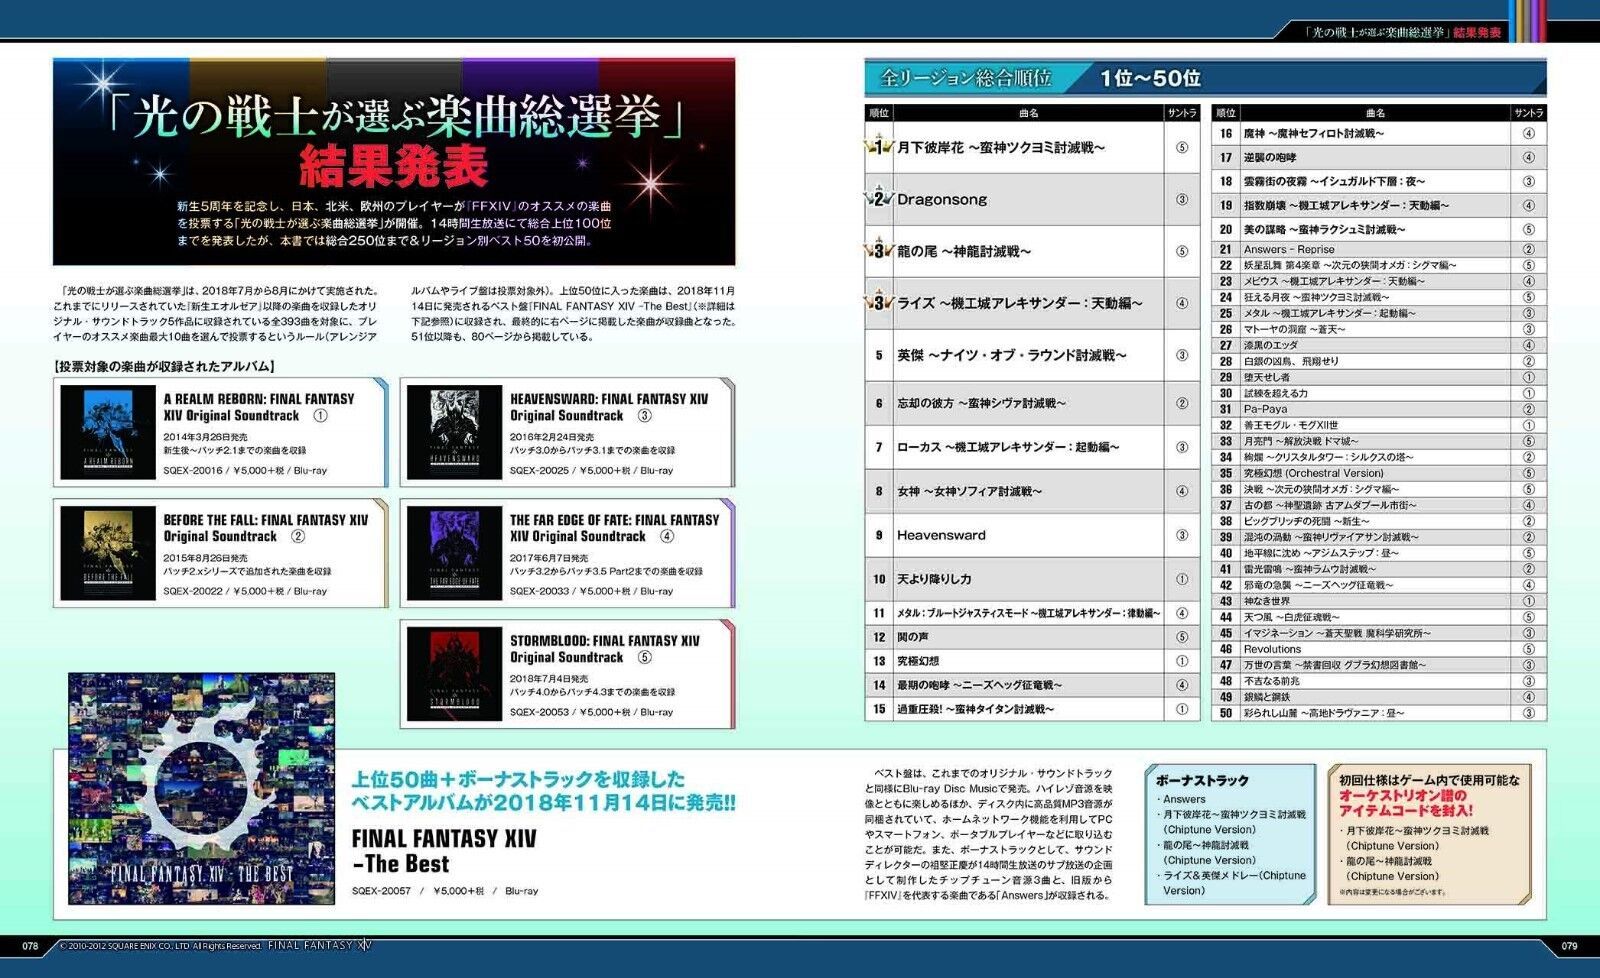
Task: Click the SQEX-20053 catalog number line
Action: [591, 712]
